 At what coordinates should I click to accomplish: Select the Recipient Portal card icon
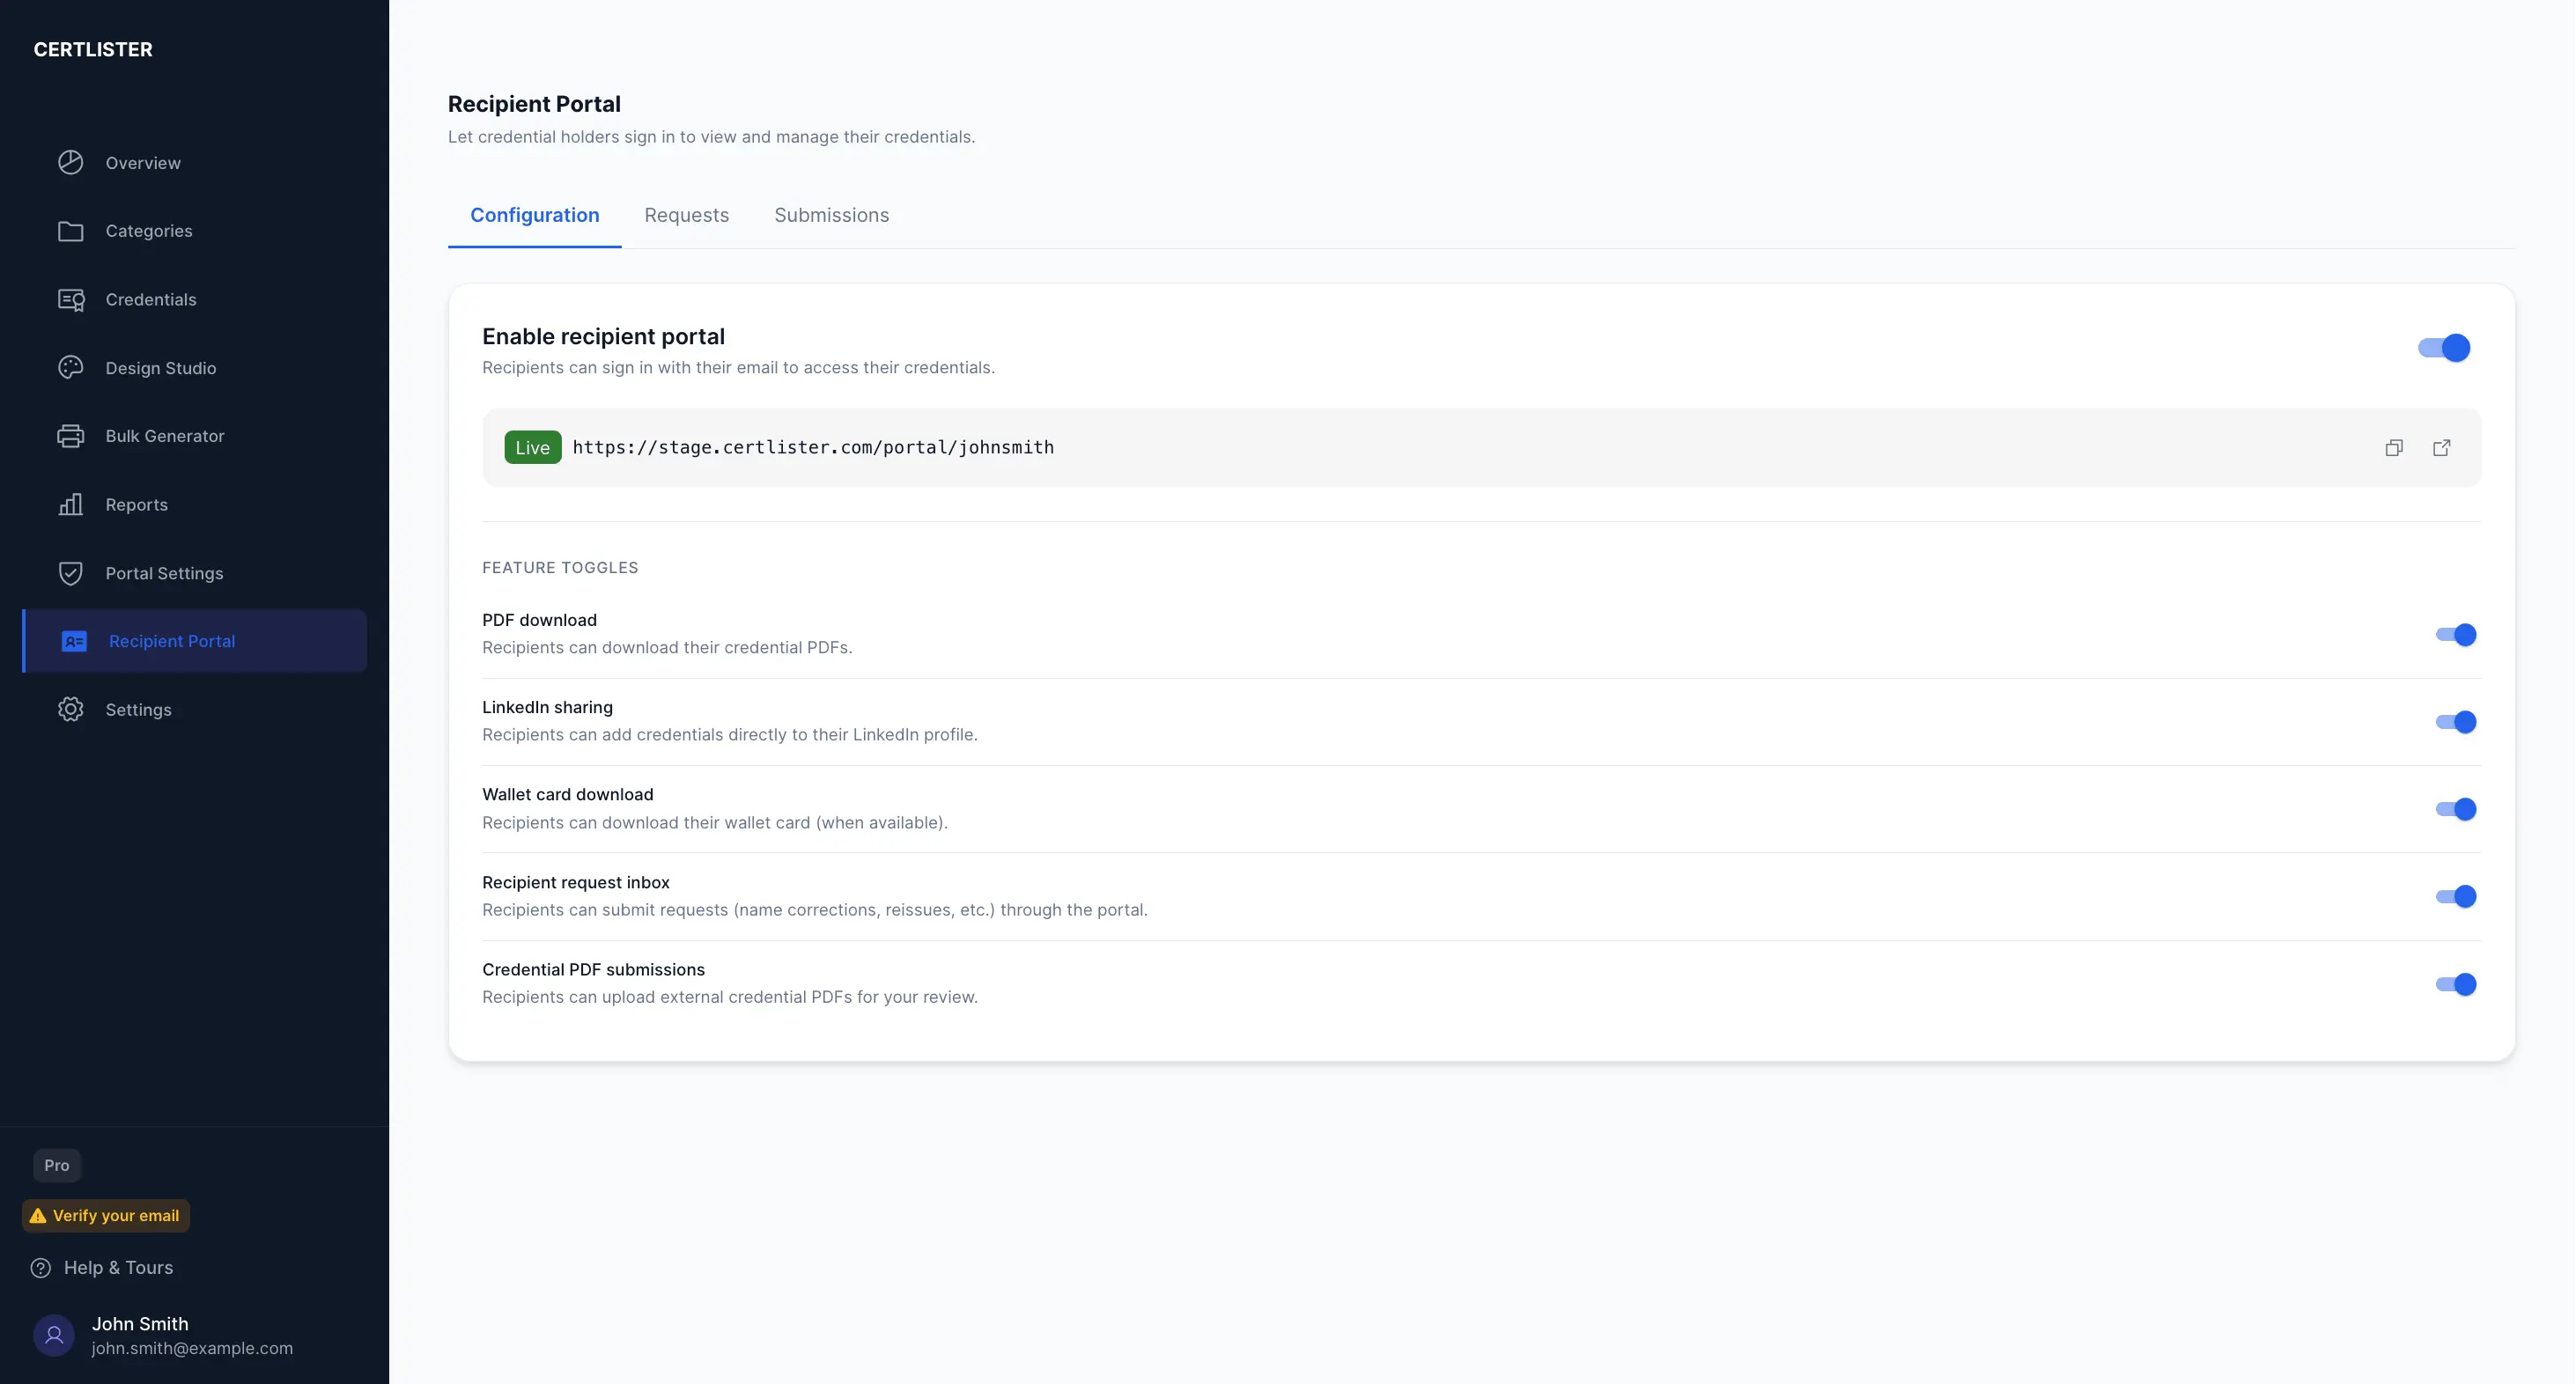click(74, 641)
